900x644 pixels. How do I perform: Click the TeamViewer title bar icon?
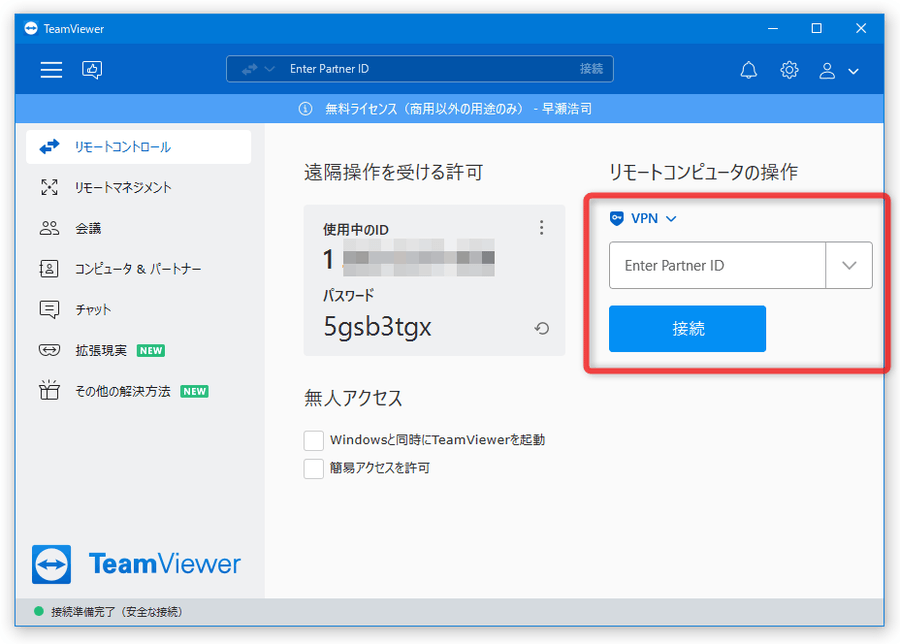coord(31,28)
